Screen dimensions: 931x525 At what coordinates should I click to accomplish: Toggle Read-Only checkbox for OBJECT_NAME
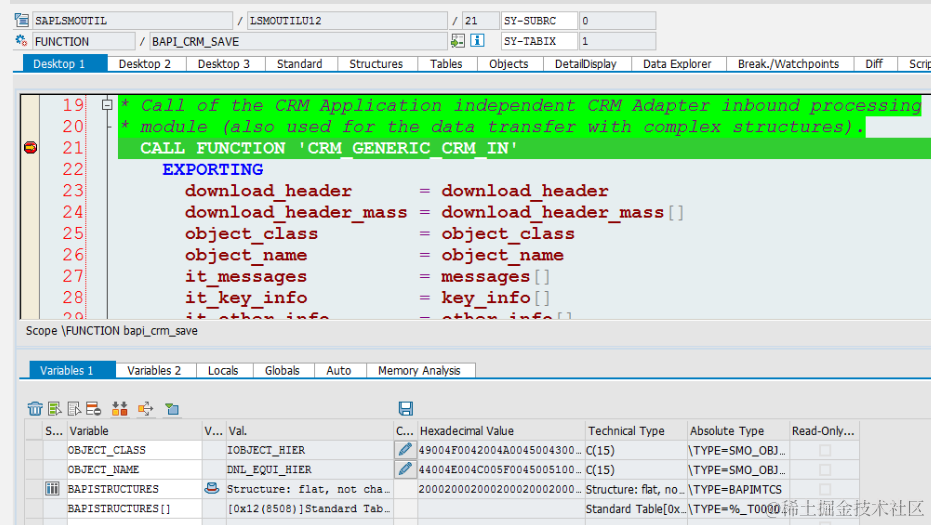pyautogui.click(x=825, y=470)
